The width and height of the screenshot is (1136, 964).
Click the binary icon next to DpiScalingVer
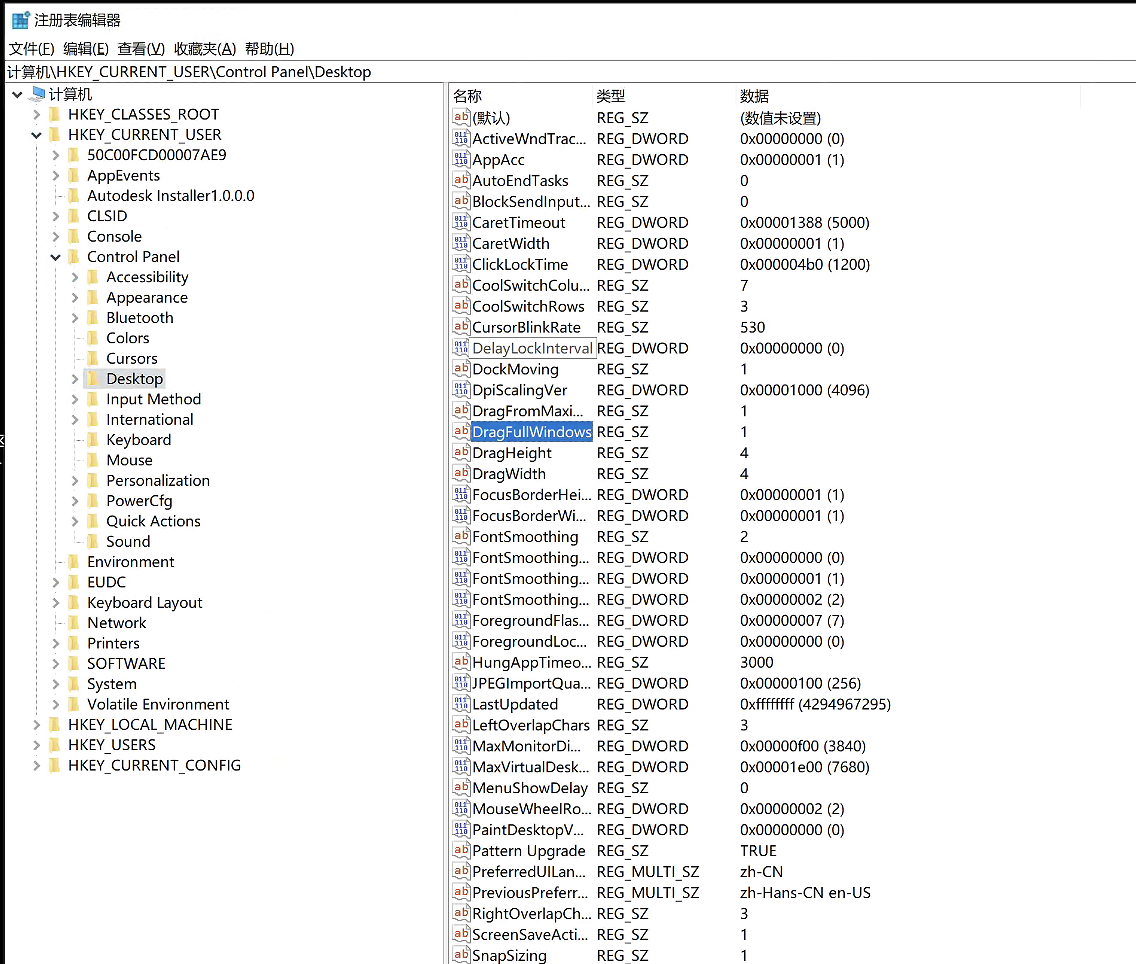[461, 391]
